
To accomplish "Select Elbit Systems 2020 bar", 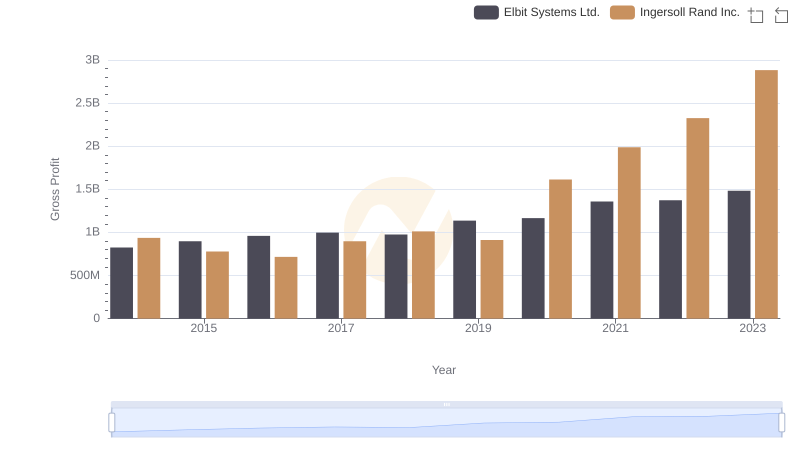I will [x=533, y=268].
